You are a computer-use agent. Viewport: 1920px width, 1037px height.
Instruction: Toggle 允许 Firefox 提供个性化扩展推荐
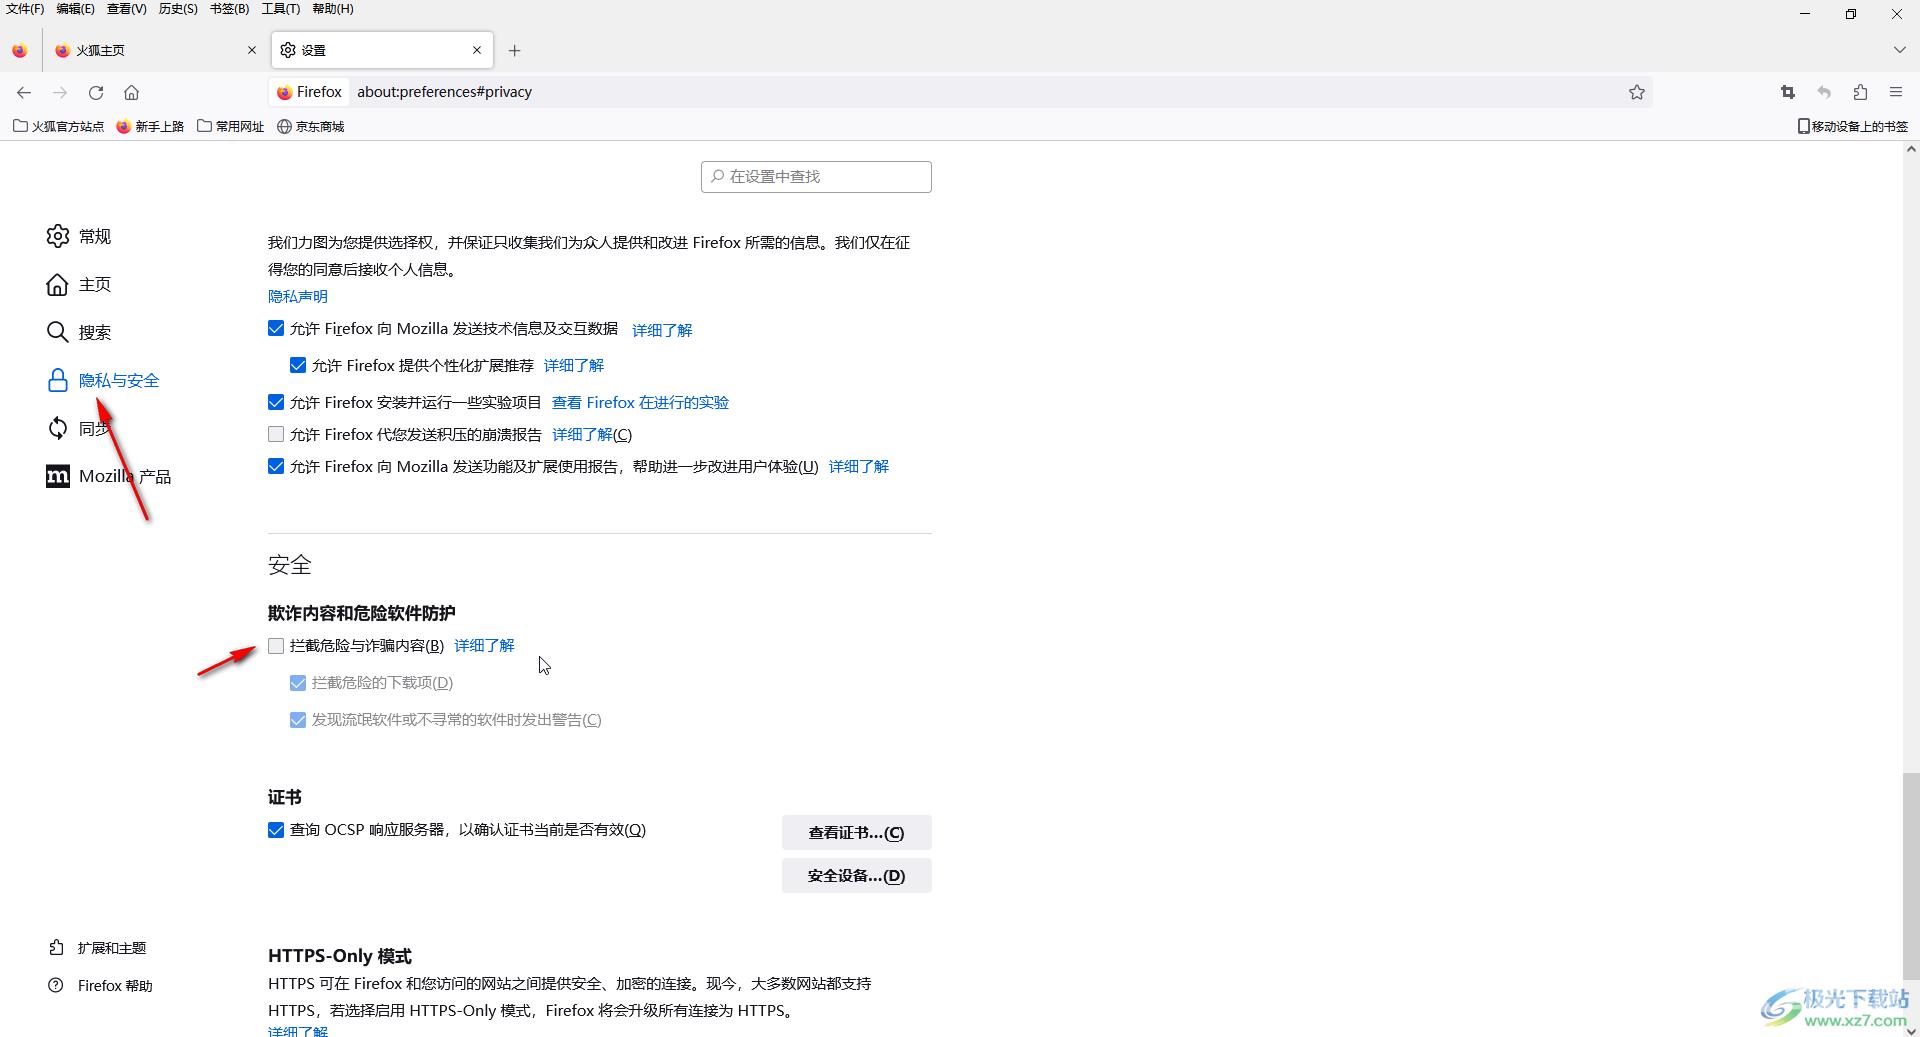pos(298,365)
